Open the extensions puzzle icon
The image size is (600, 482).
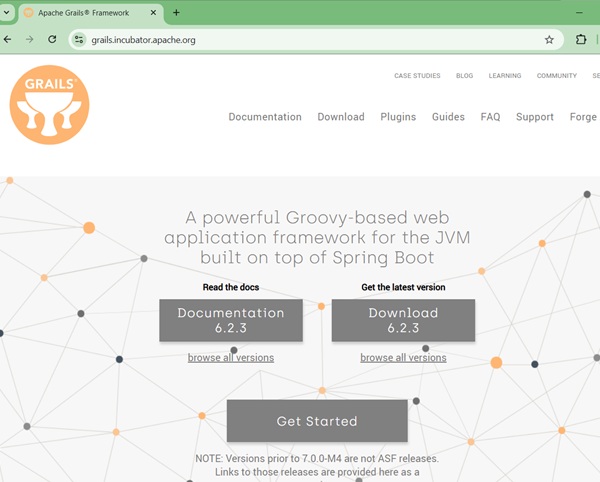point(581,39)
